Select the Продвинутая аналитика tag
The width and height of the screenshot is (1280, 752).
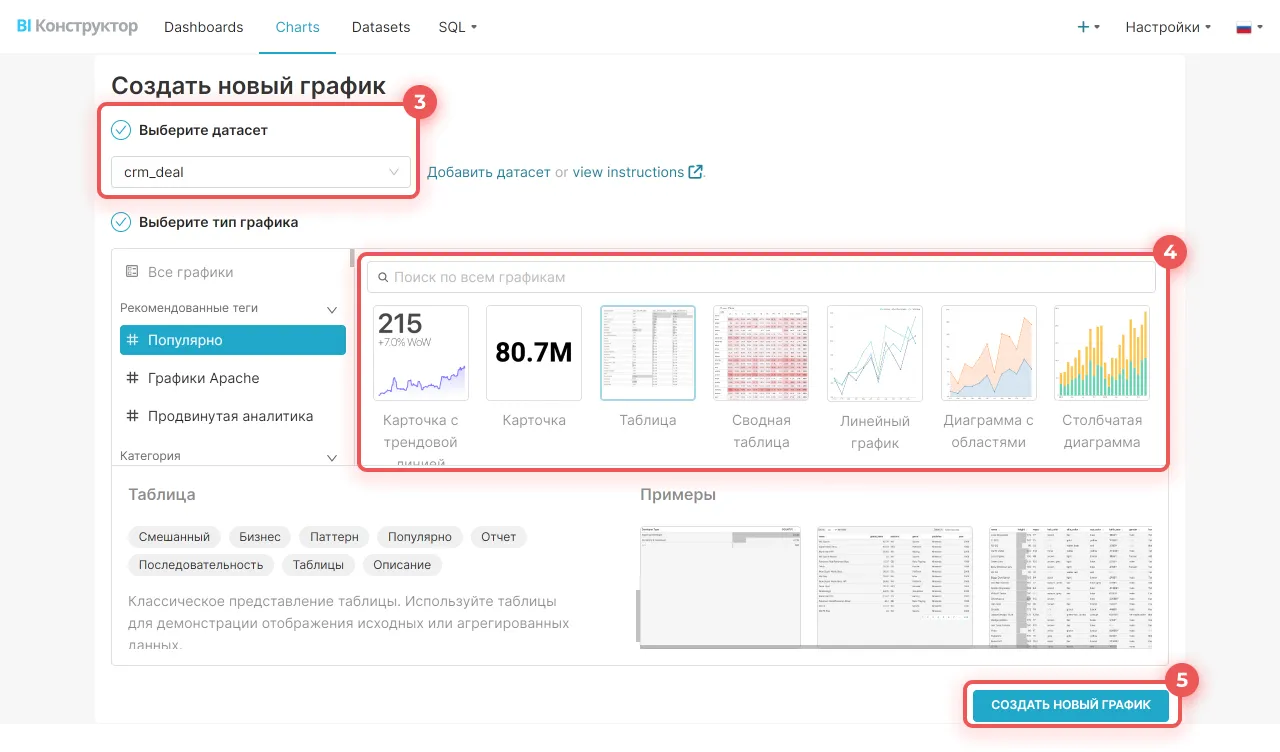click(233, 416)
